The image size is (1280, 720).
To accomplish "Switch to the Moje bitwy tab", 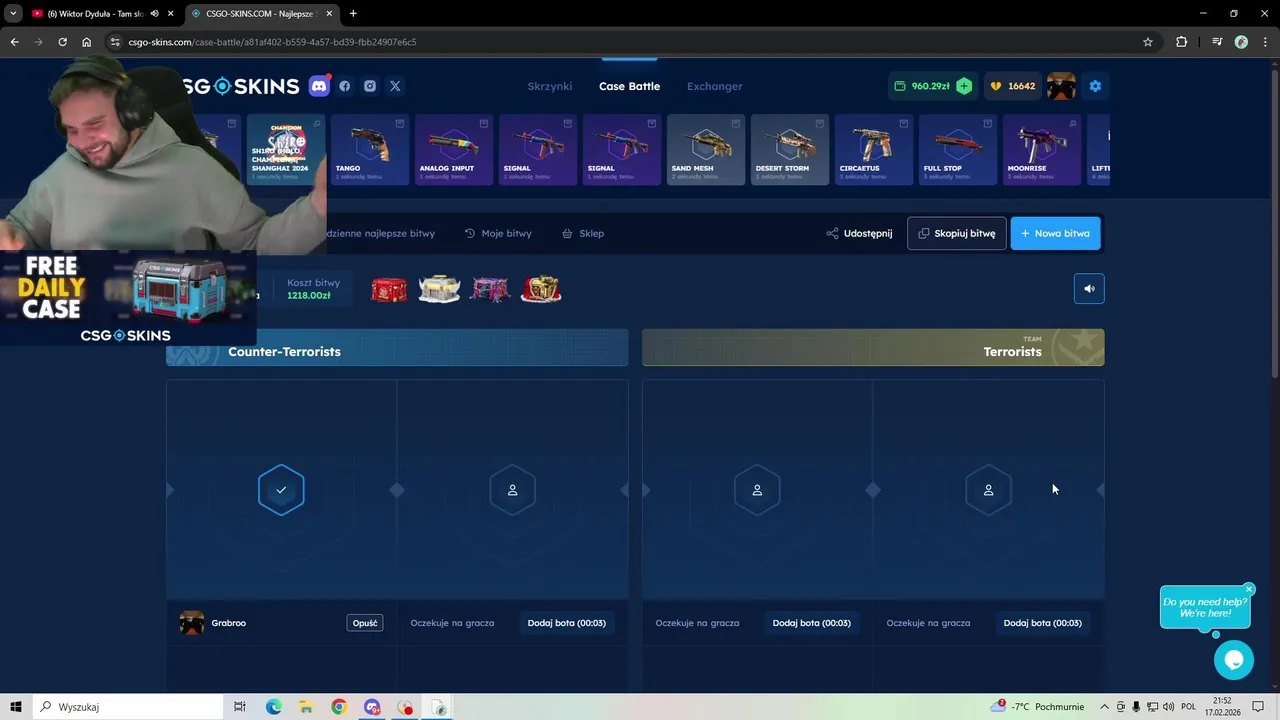I will point(498,233).
